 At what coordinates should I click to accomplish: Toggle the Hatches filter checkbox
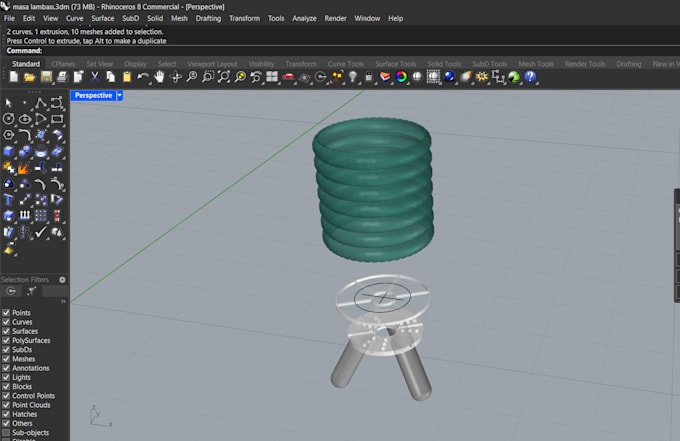click(x=6, y=414)
